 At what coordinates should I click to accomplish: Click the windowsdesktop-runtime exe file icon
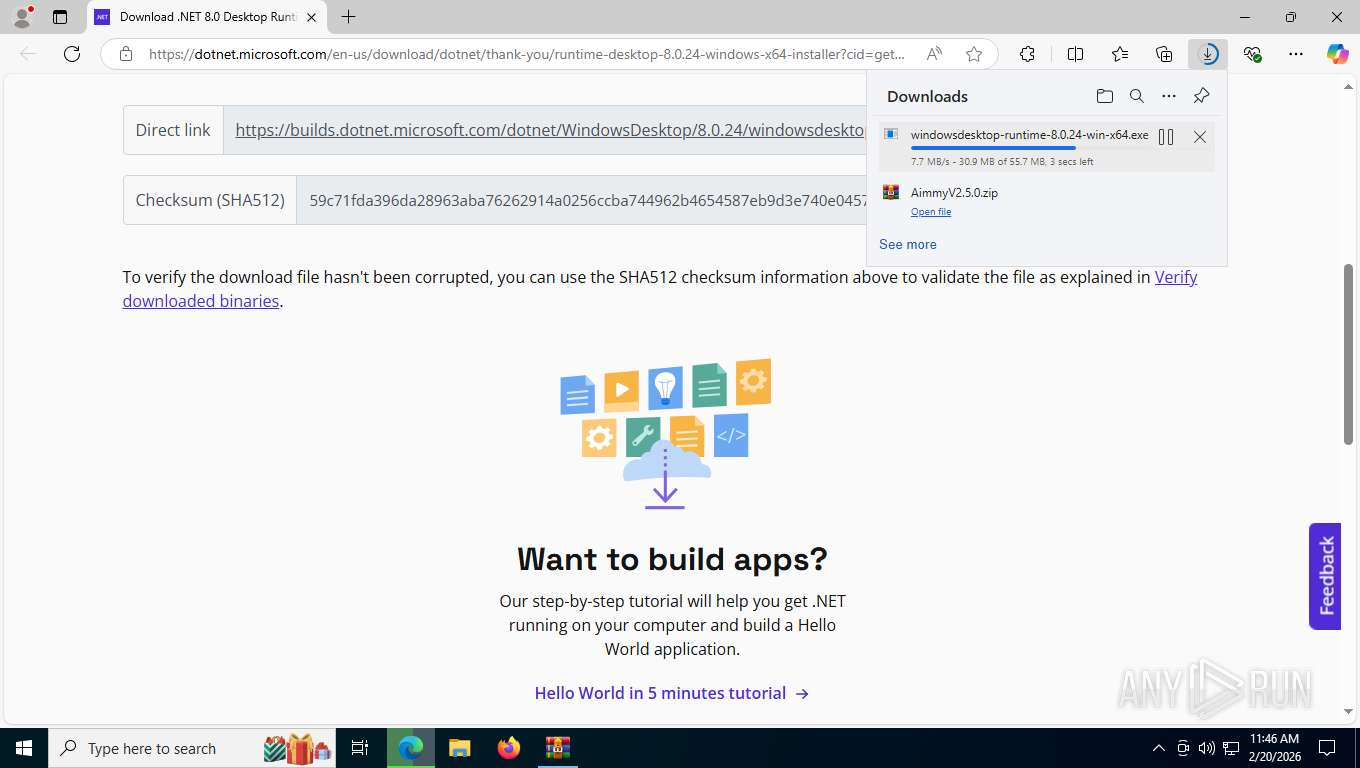pos(891,134)
